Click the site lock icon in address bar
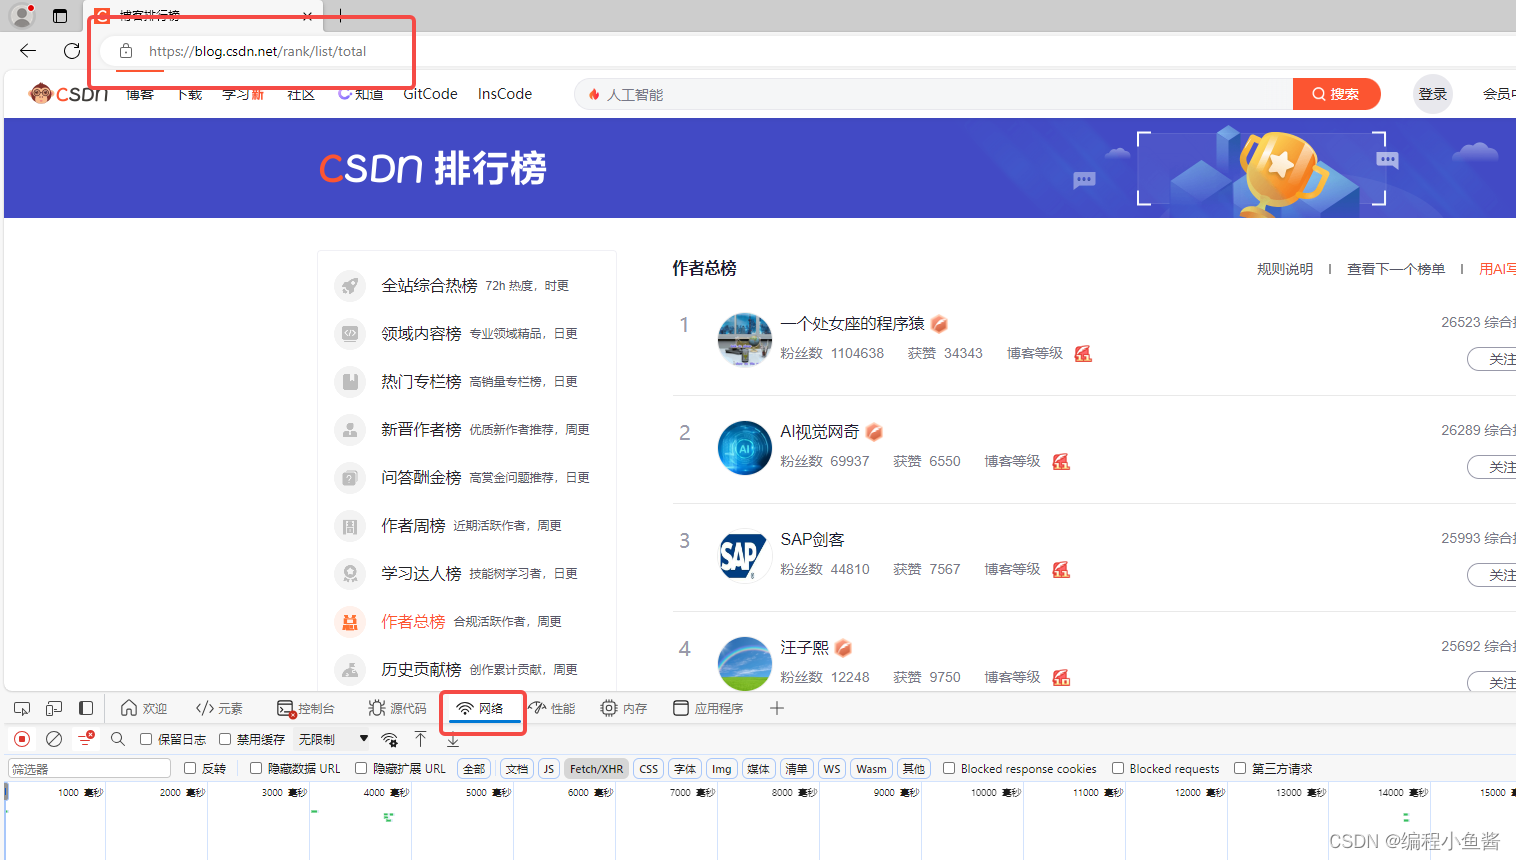 click(126, 51)
